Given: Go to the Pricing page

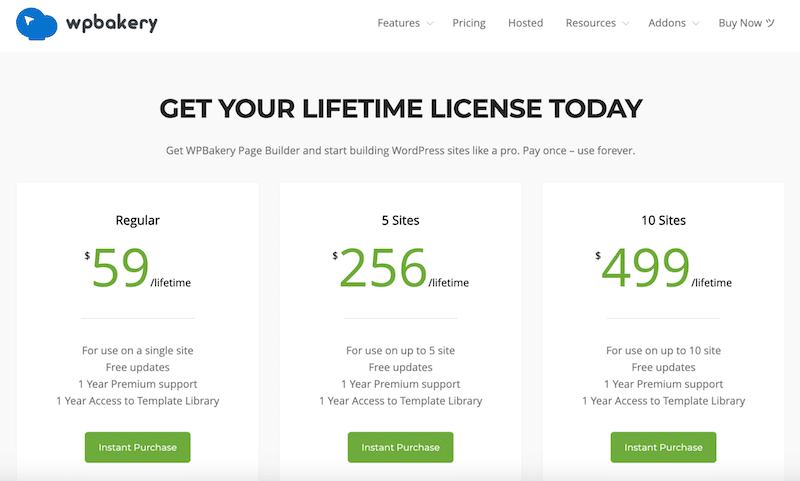Looking at the screenshot, I should point(469,23).
